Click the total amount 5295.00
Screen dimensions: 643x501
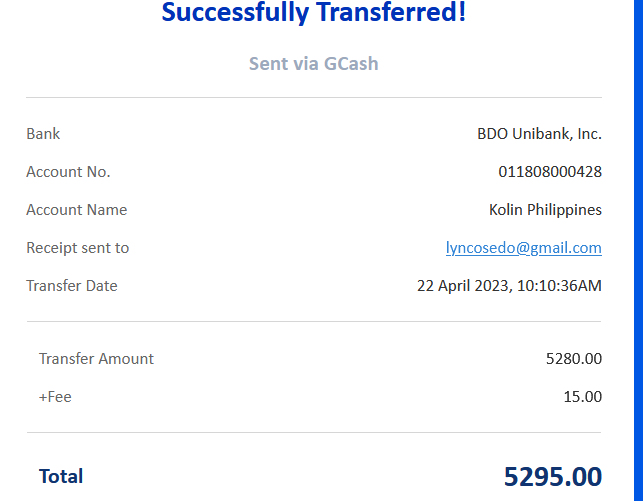click(552, 477)
